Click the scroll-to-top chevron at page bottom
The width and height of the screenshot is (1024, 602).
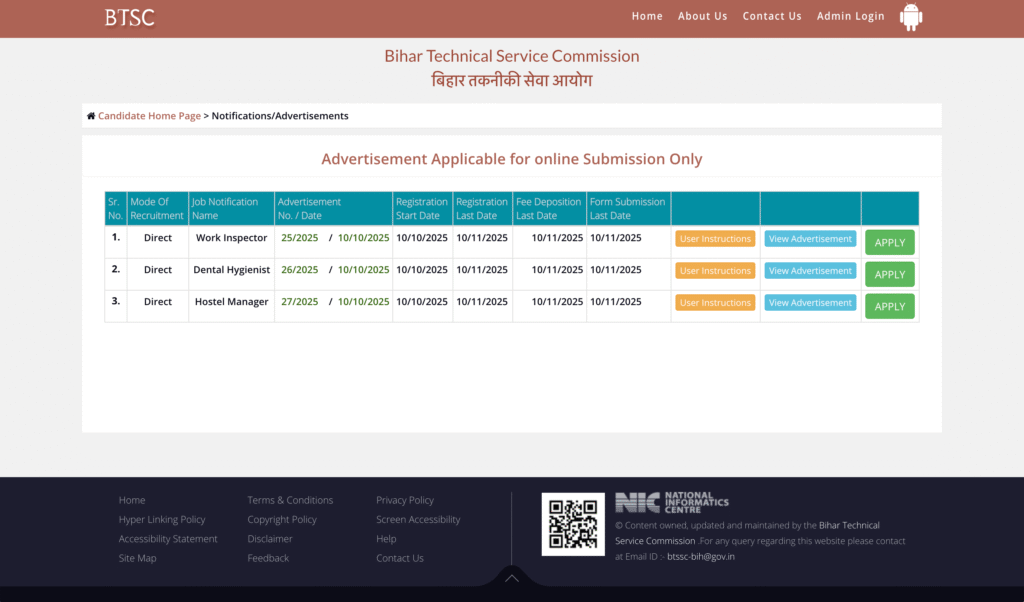point(512,578)
